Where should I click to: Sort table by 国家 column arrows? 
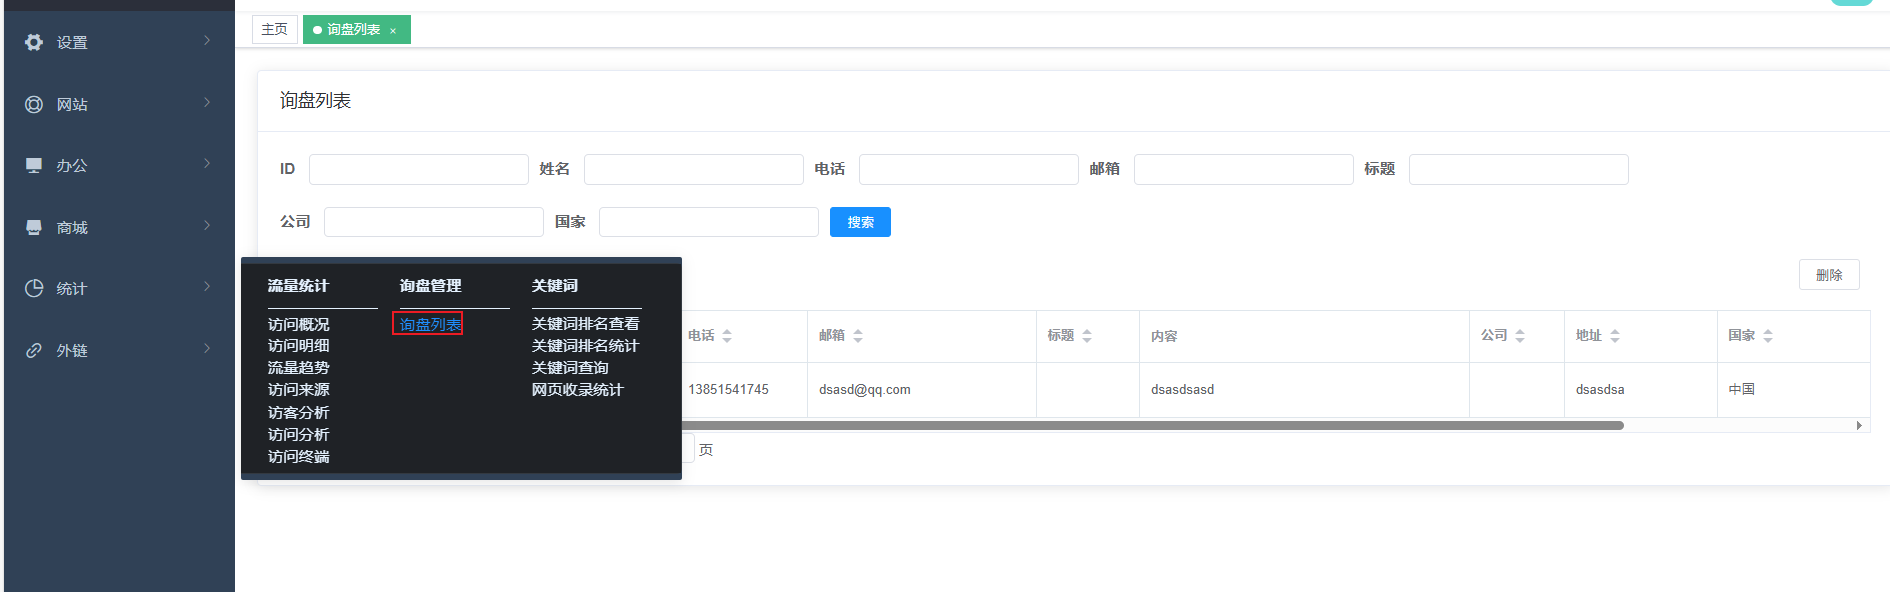tap(1768, 336)
